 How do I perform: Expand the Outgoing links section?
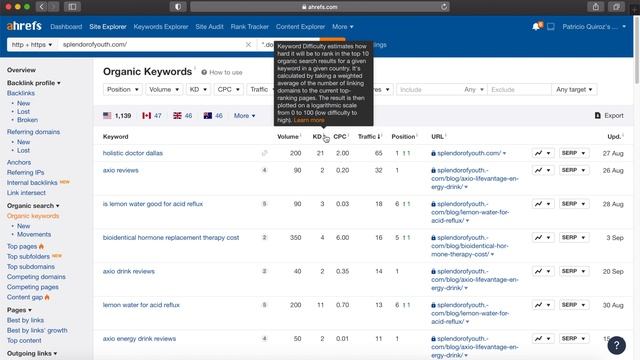tap(32, 353)
